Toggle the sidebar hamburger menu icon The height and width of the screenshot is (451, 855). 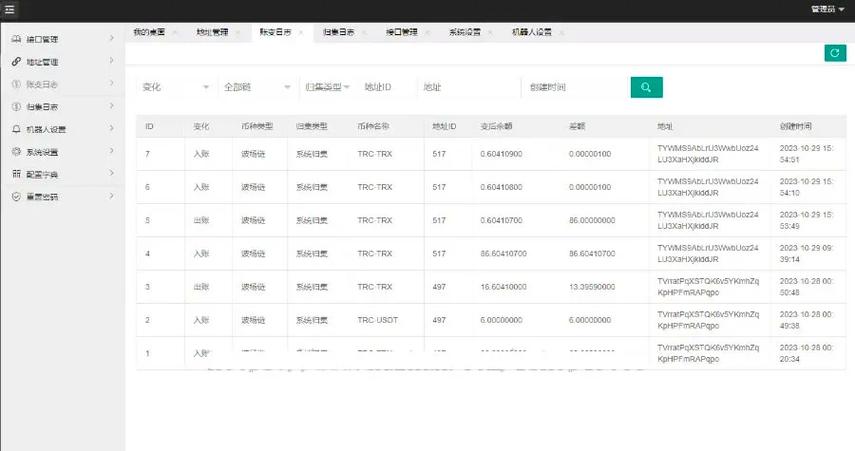tap(10, 9)
